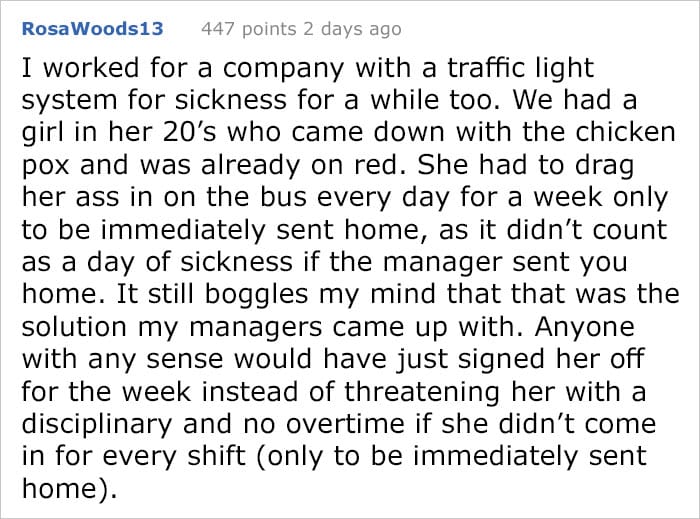
Task: Click the word 'pox' in the comment
Action: click(x=46, y=166)
